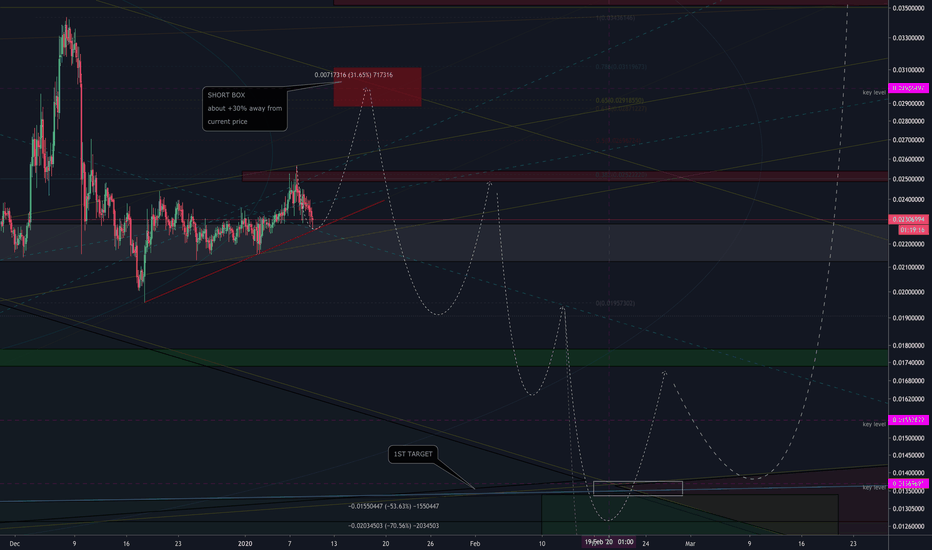Screen dimensions: 932x550
Task: Click the 0.01450000 price axis label
Action: pos(908,456)
